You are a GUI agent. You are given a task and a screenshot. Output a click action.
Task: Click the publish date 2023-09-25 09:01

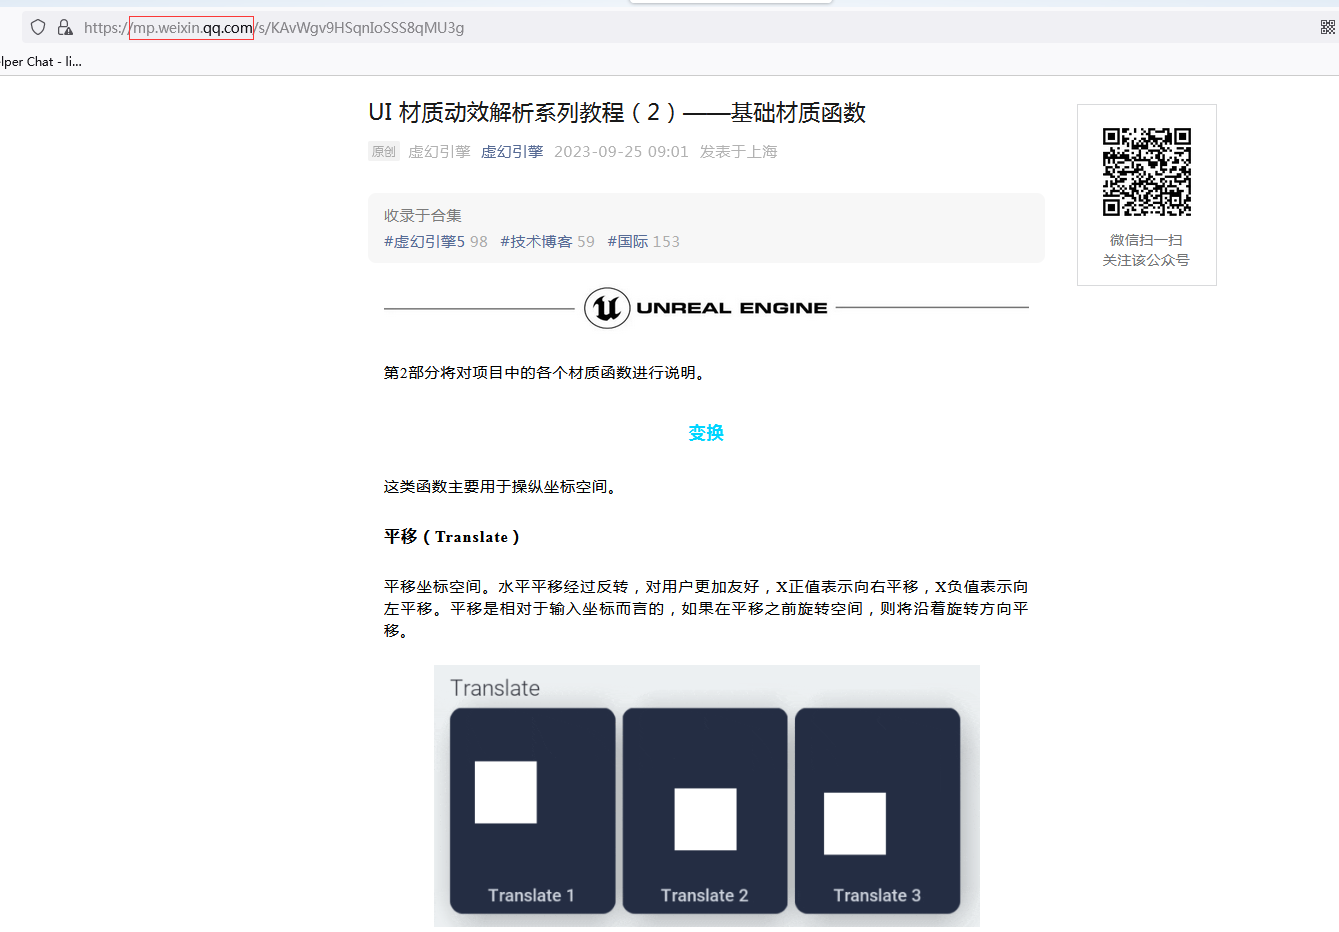click(x=621, y=152)
